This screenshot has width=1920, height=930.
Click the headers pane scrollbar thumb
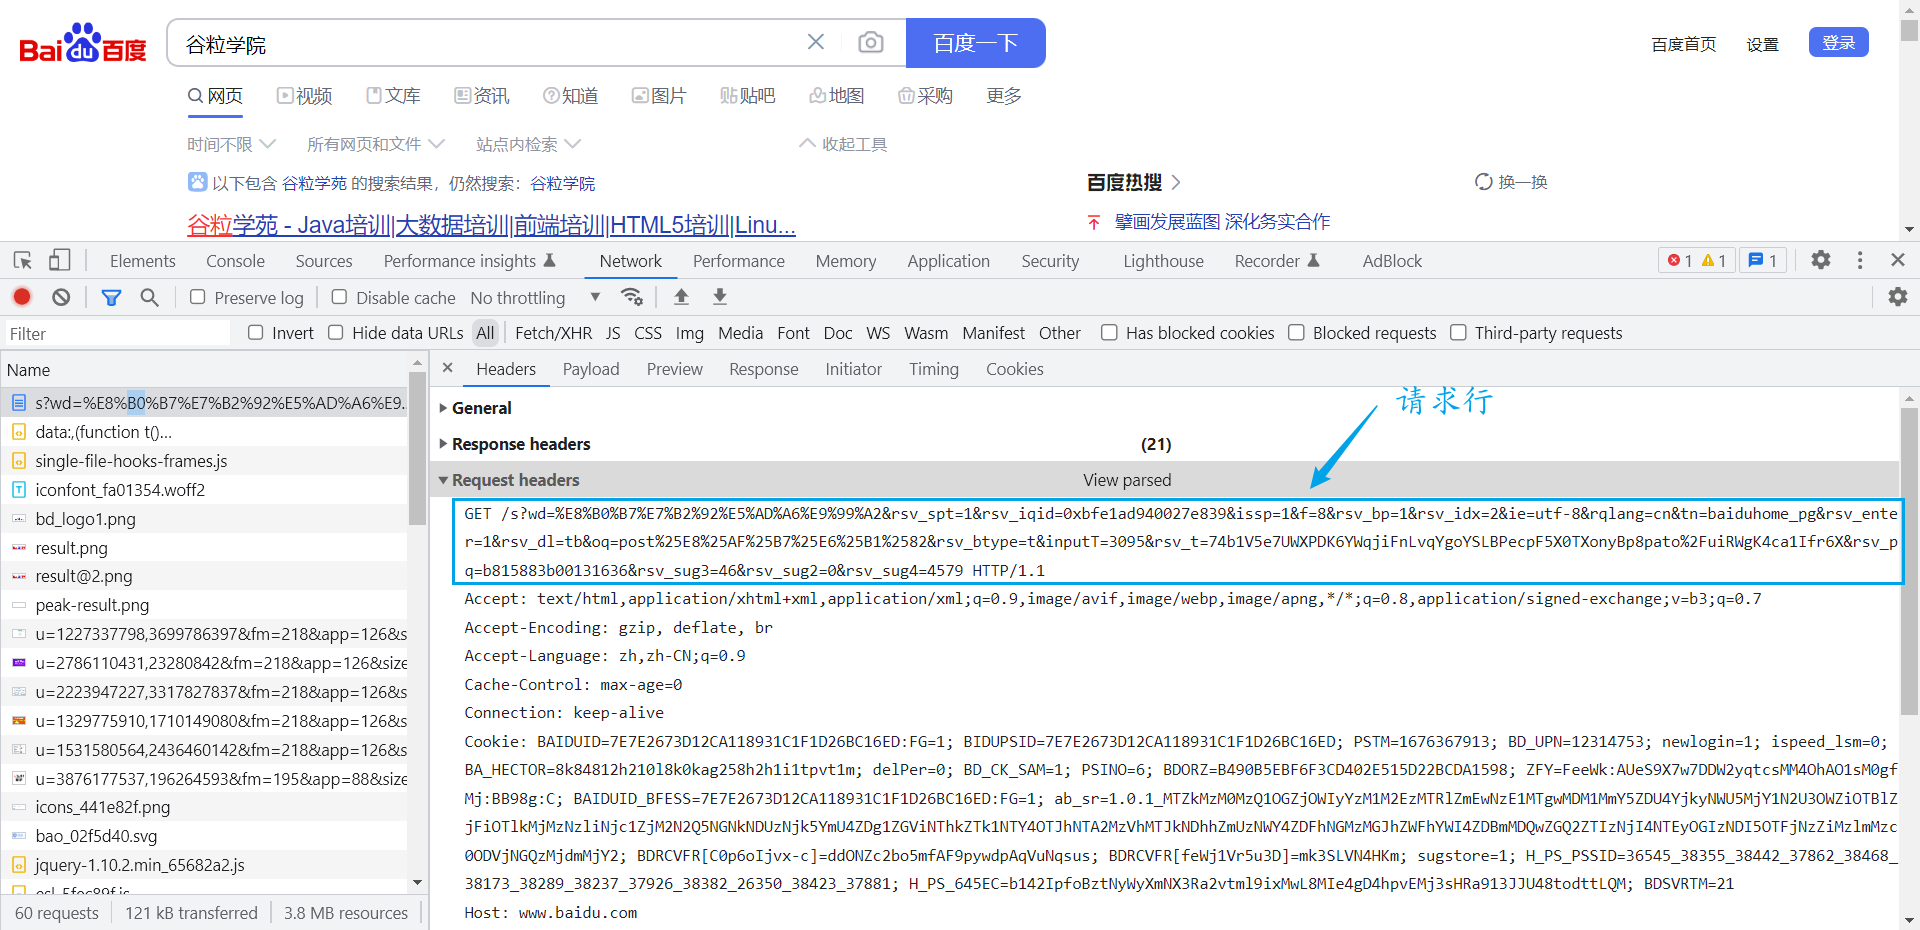click(1909, 560)
